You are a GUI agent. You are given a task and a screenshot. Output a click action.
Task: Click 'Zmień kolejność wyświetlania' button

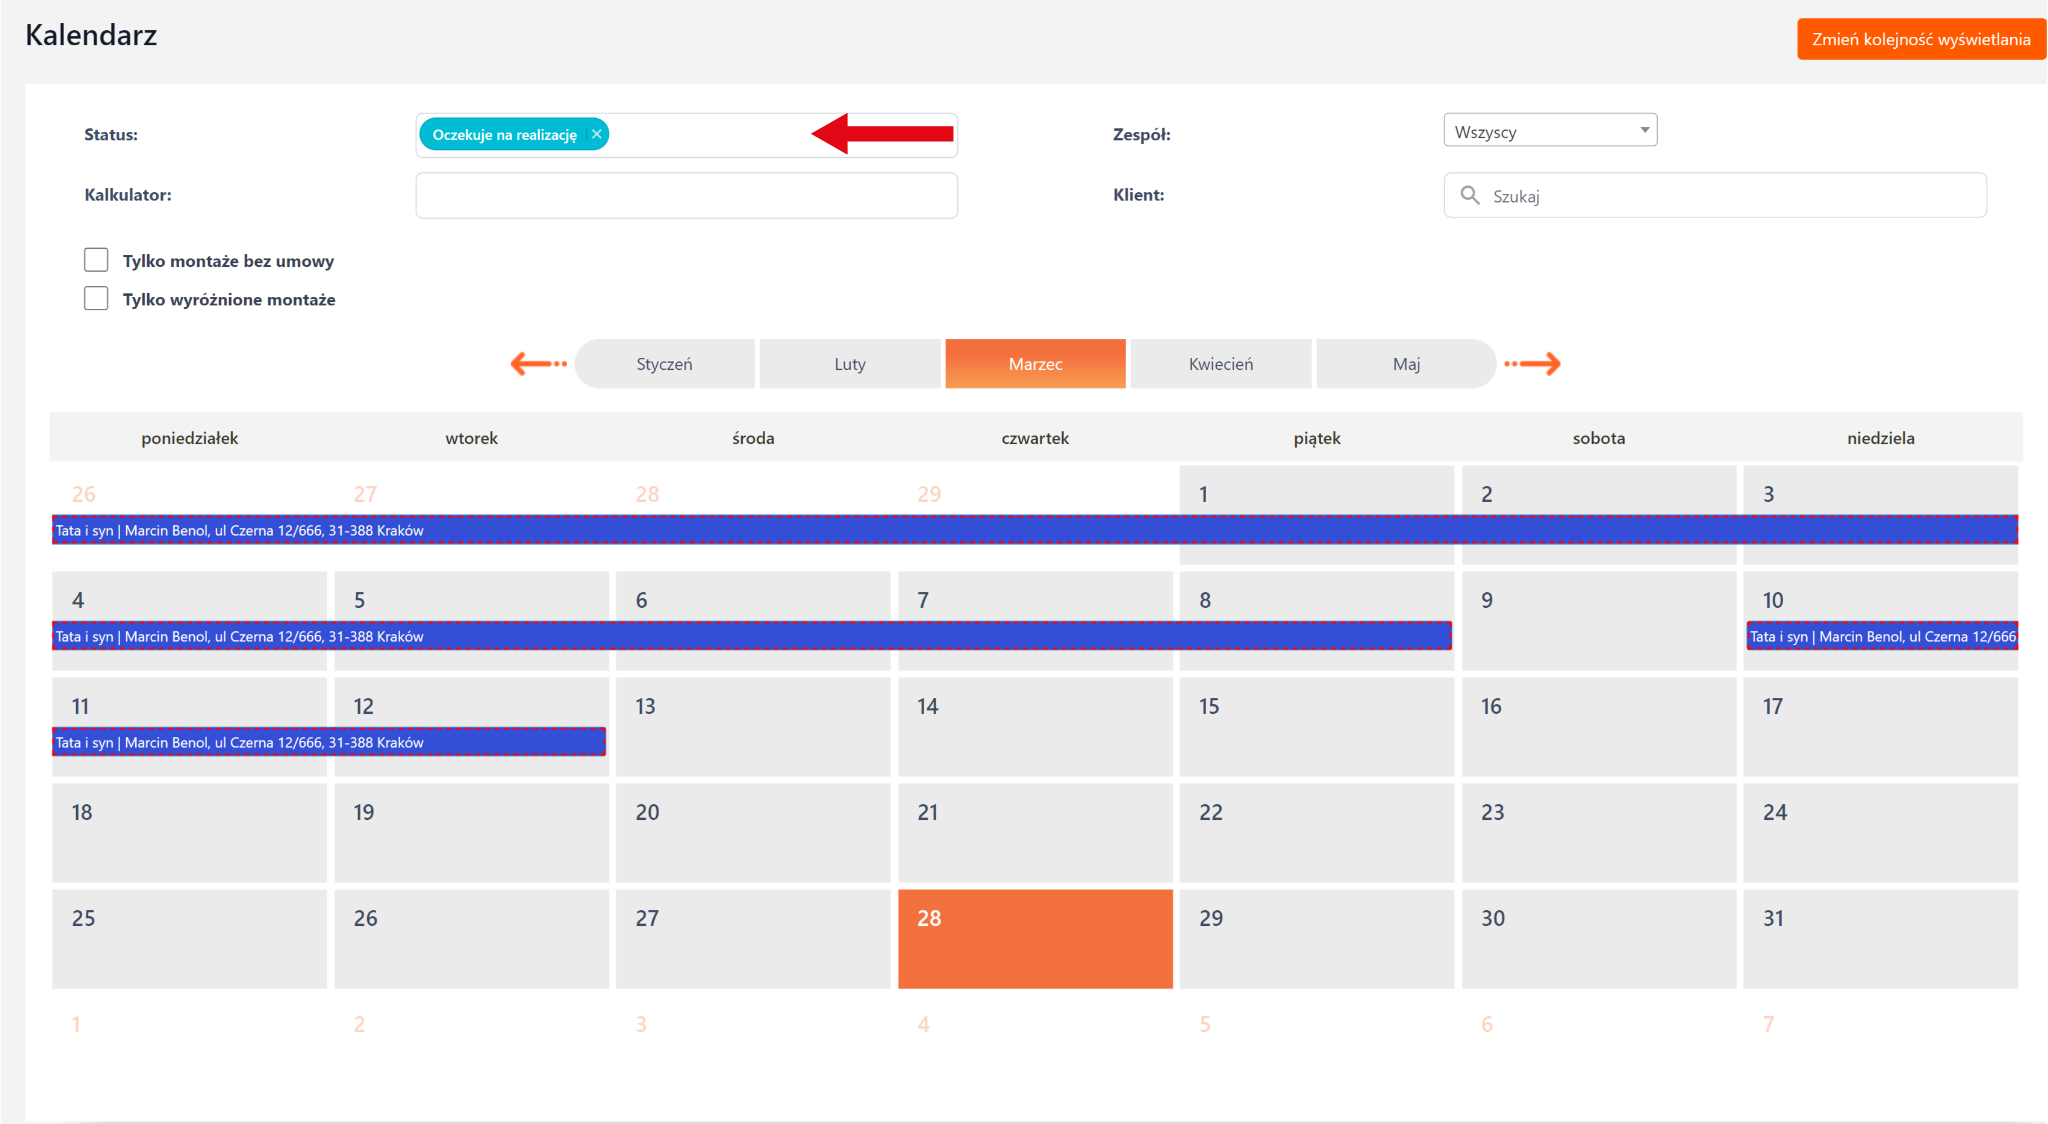pos(1920,39)
